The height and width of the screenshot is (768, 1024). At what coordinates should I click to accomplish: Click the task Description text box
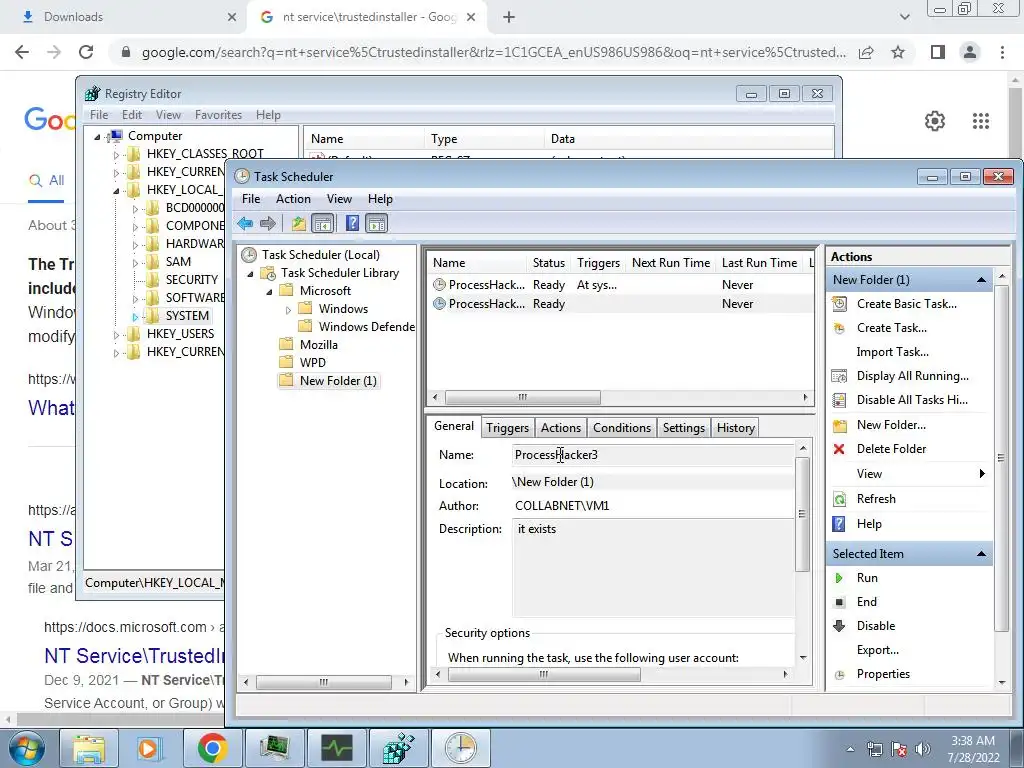[654, 568]
